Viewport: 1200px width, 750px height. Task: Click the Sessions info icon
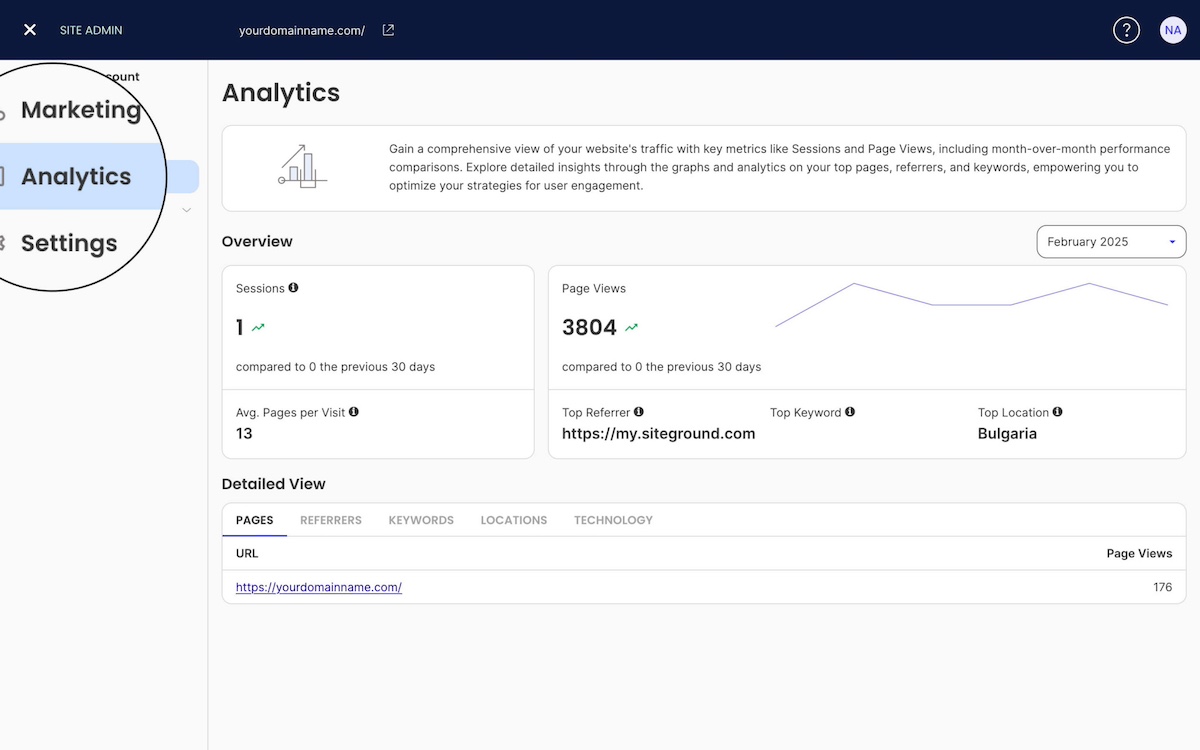[292, 288]
